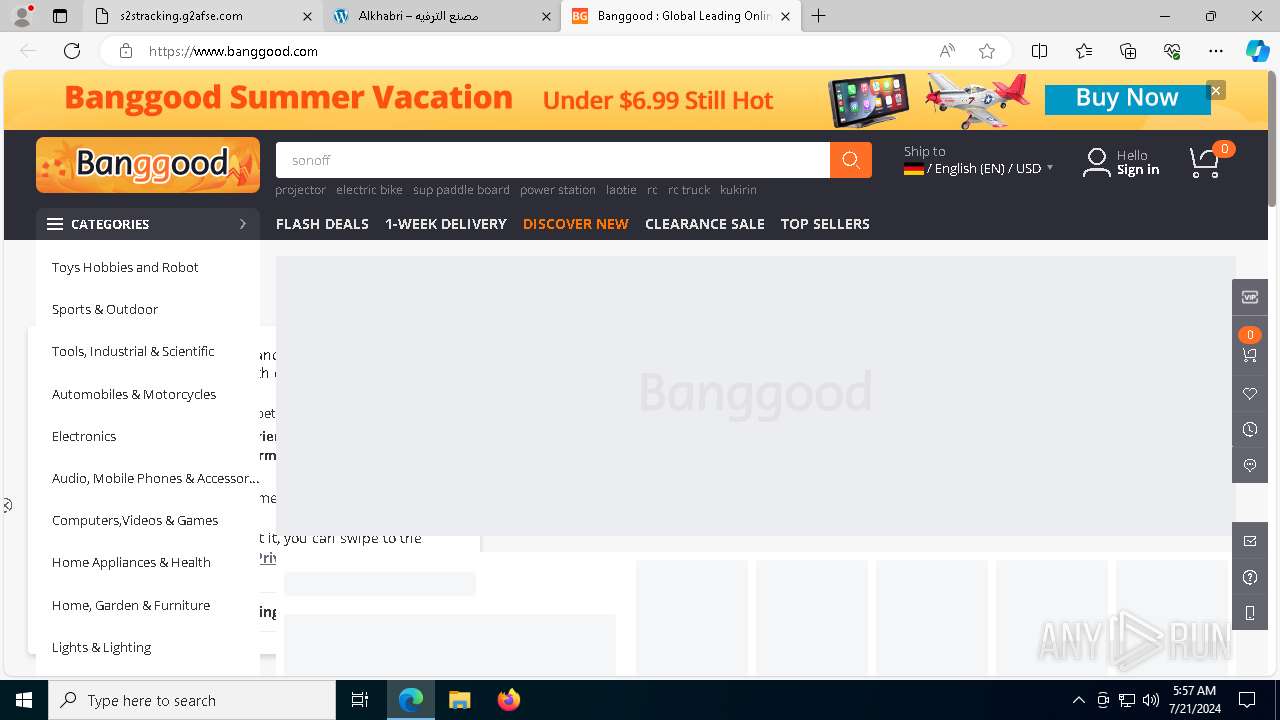
Task: Open Edge Settings and more menu
Action: [1216, 51]
